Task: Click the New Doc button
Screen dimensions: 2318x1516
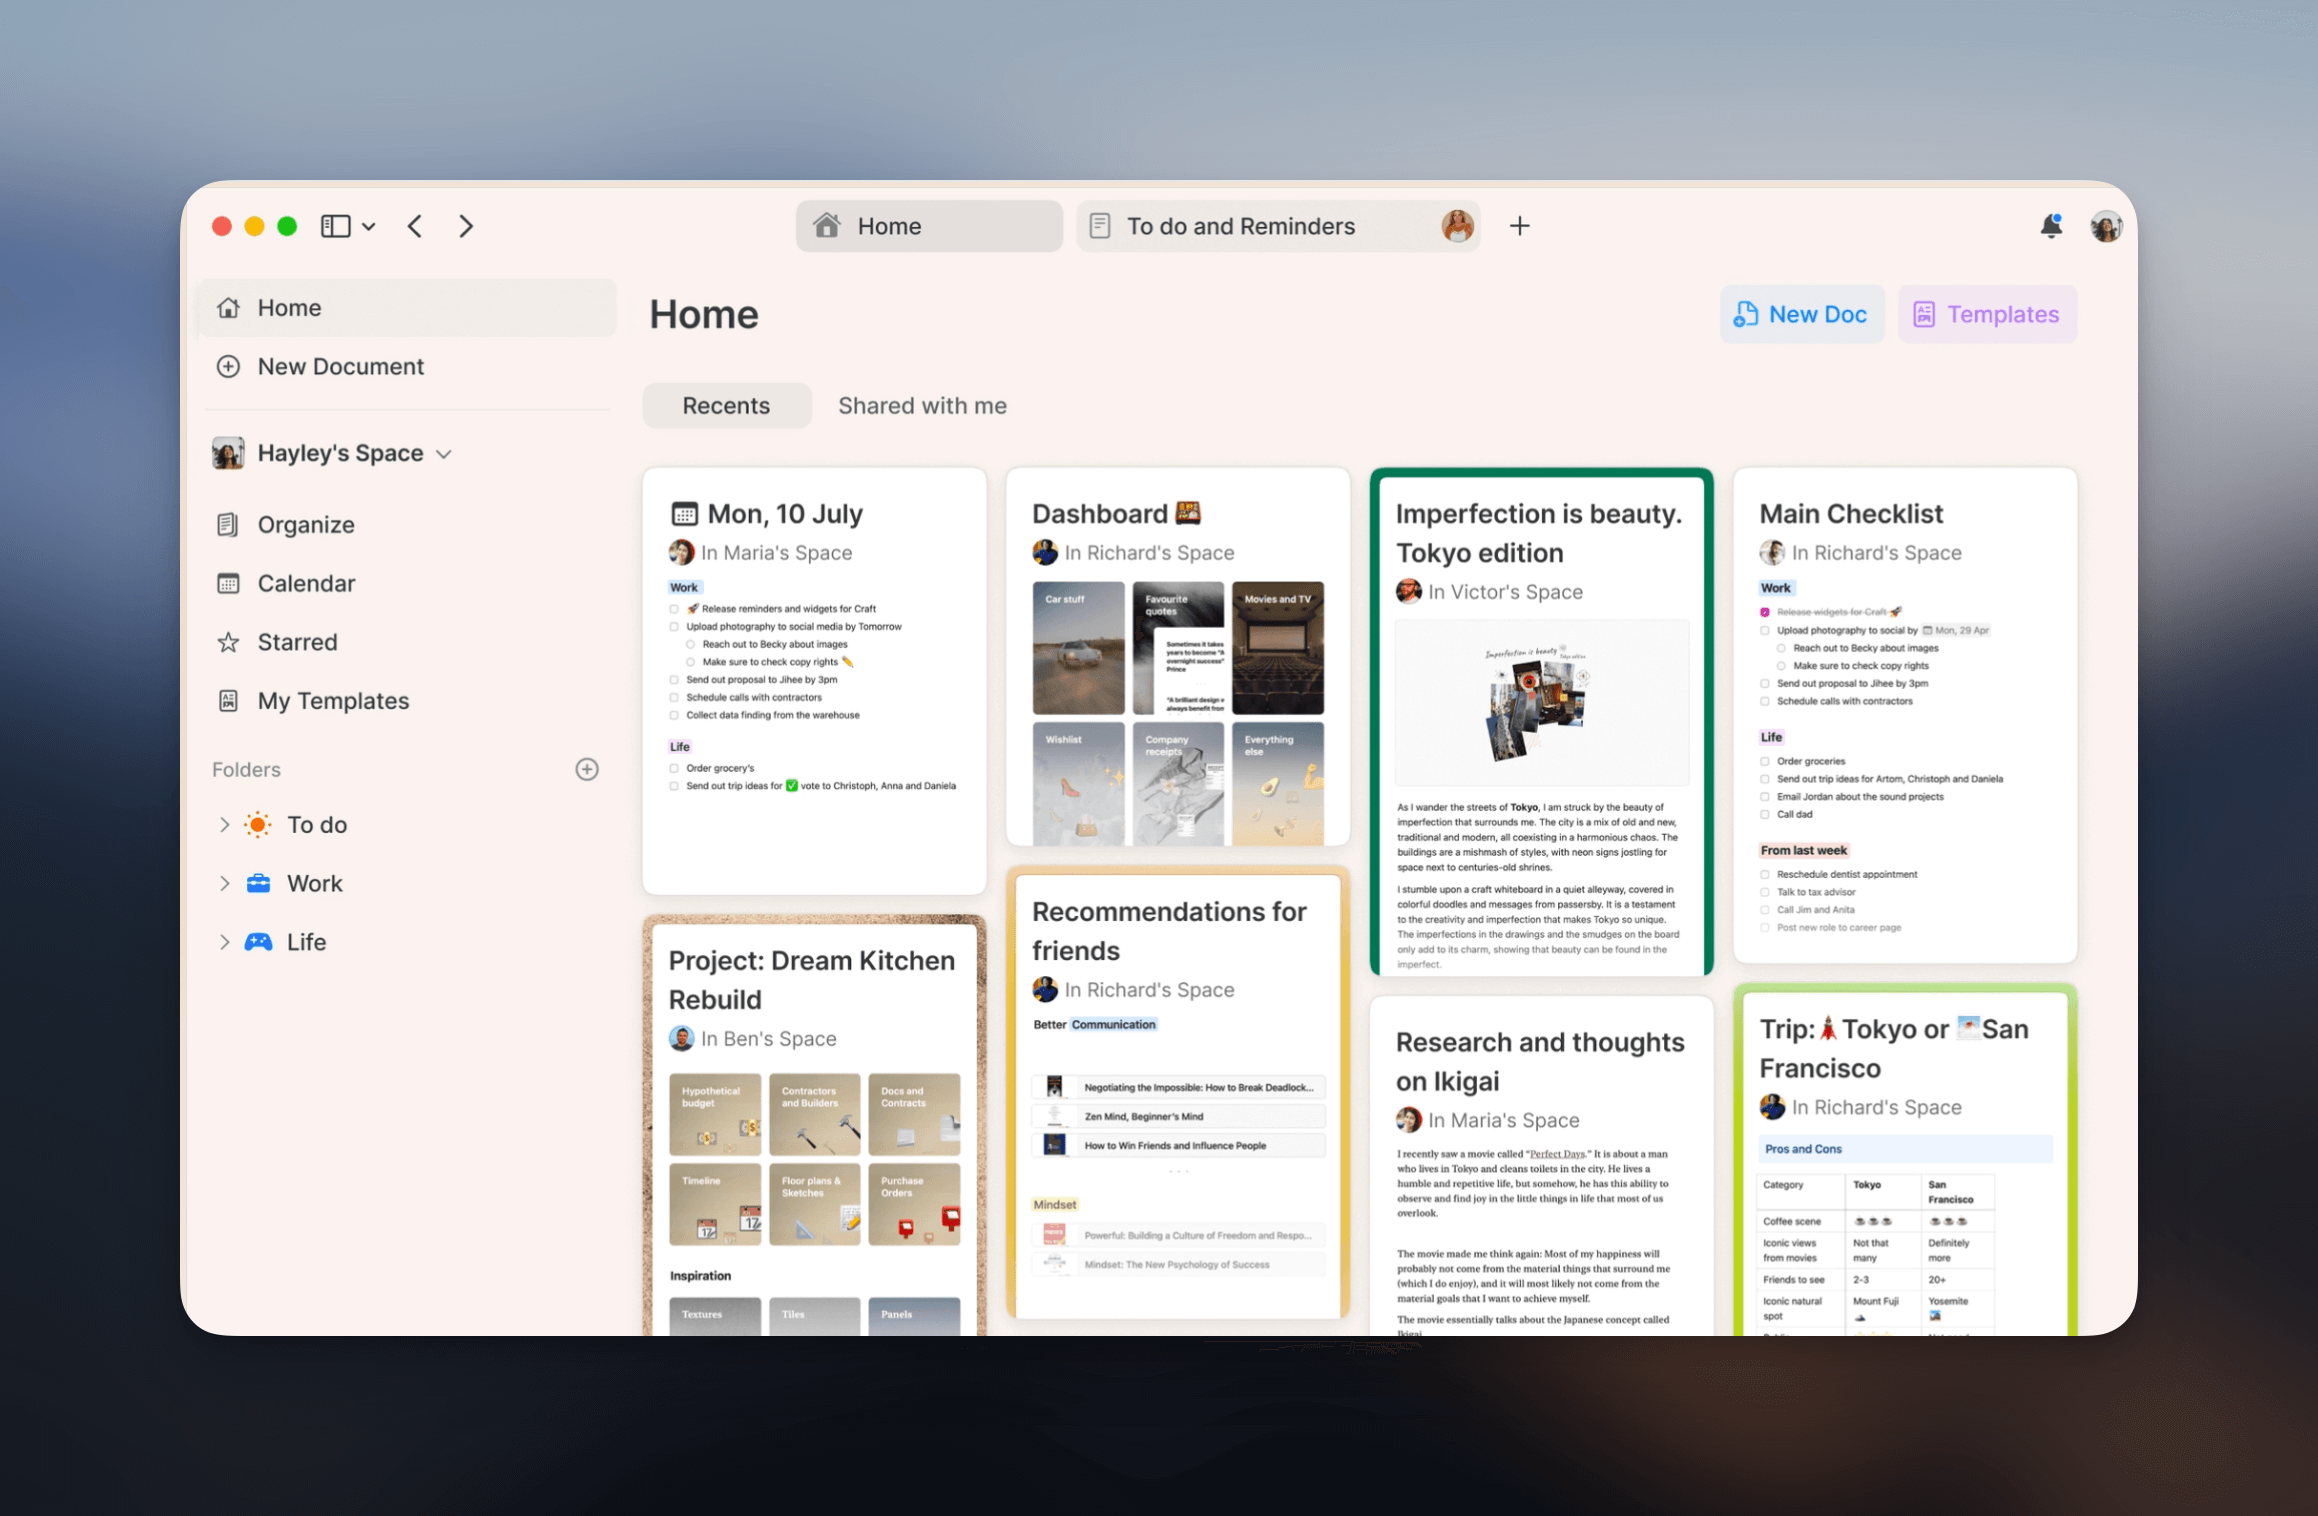Action: click(1801, 314)
